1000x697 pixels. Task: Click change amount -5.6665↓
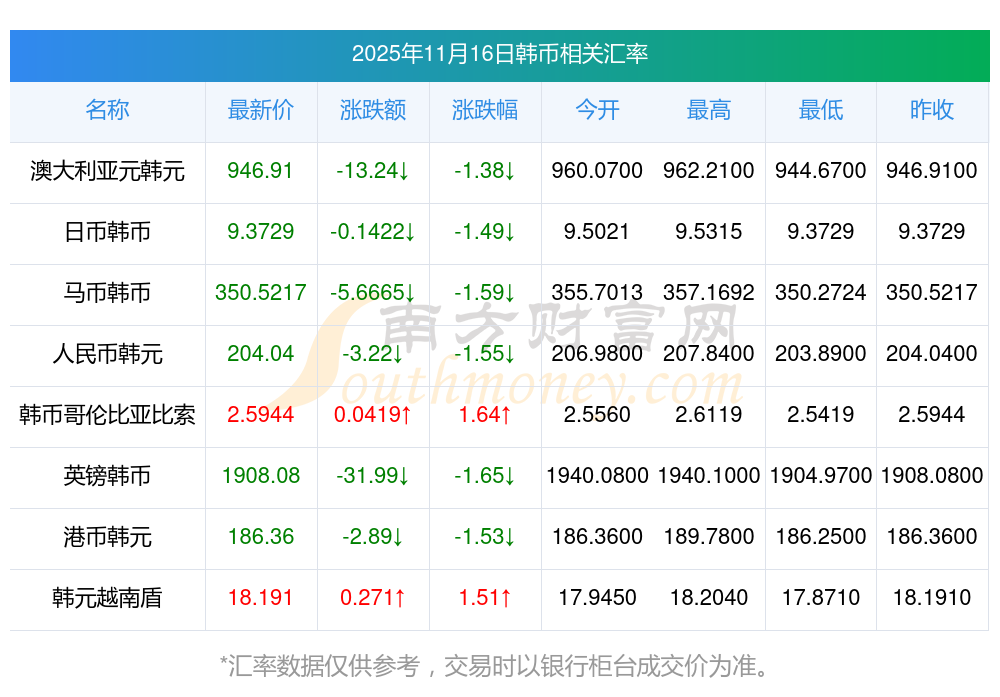coord(372,293)
